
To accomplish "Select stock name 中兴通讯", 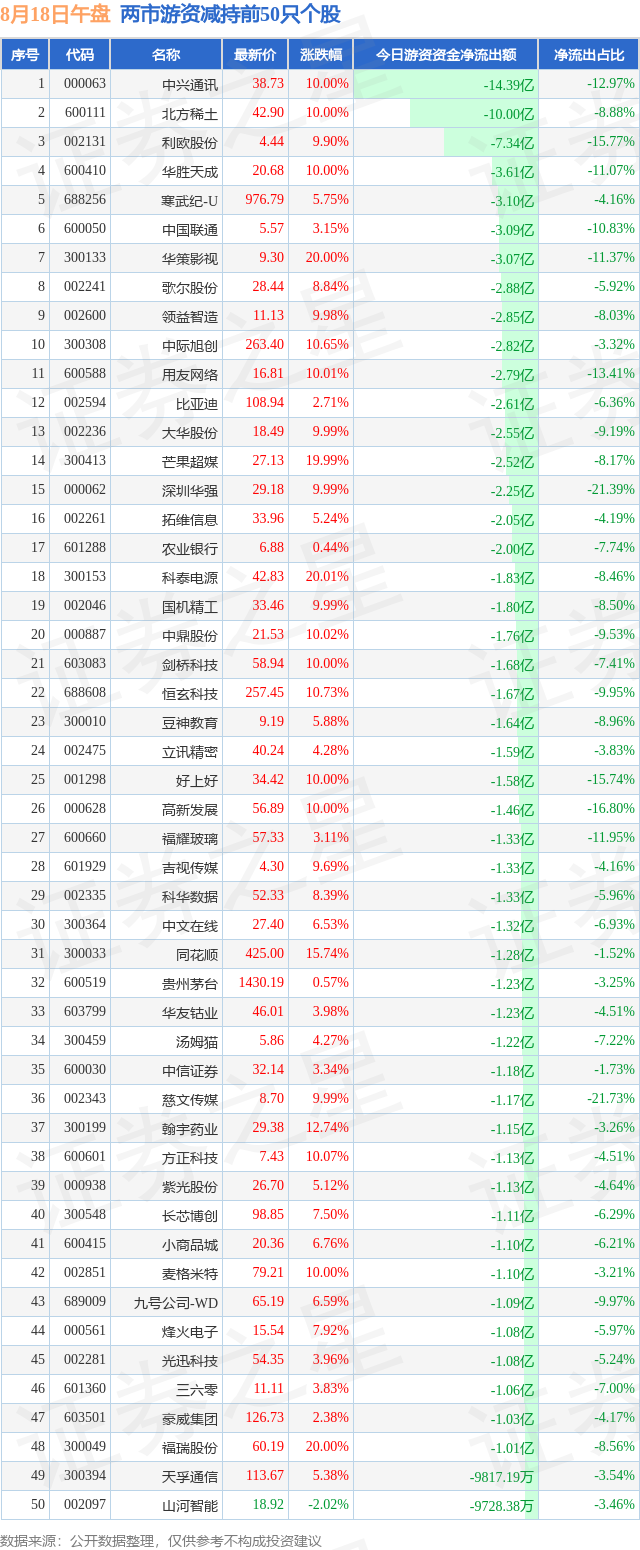I will click(190, 84).
